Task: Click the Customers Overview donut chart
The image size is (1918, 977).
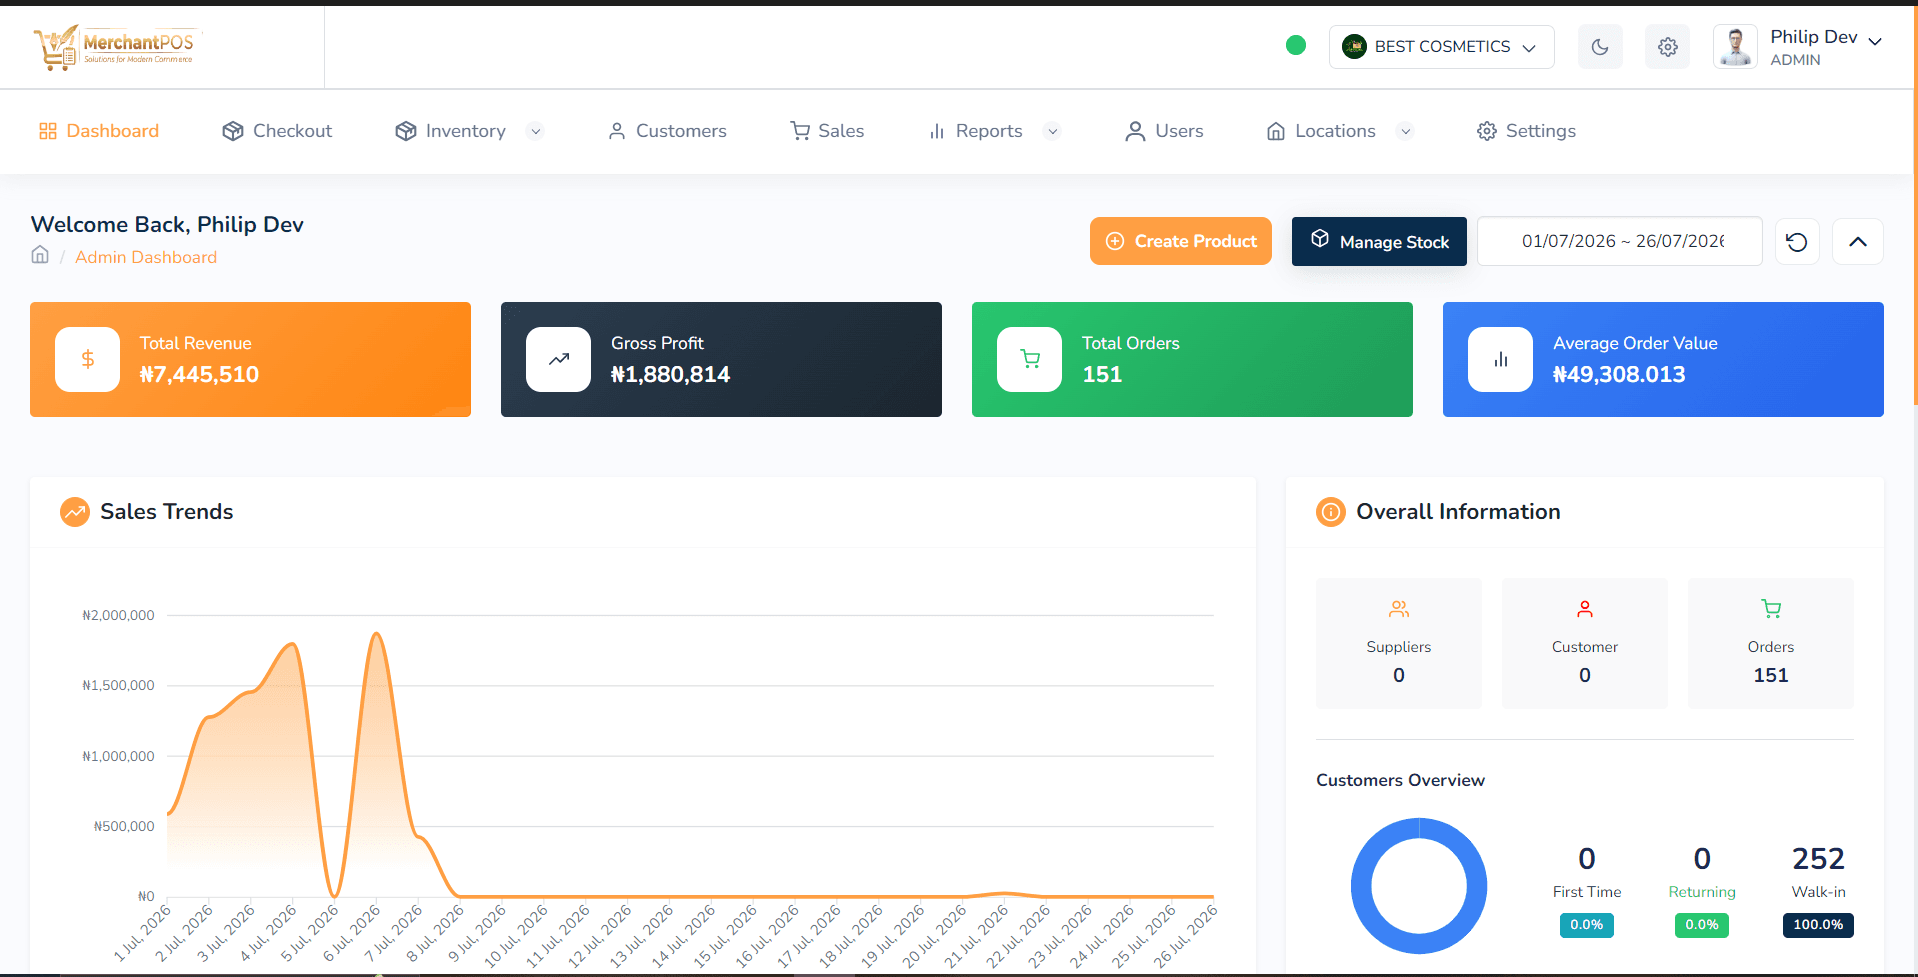Action: pyautogui.click(x=1419, y=886)
